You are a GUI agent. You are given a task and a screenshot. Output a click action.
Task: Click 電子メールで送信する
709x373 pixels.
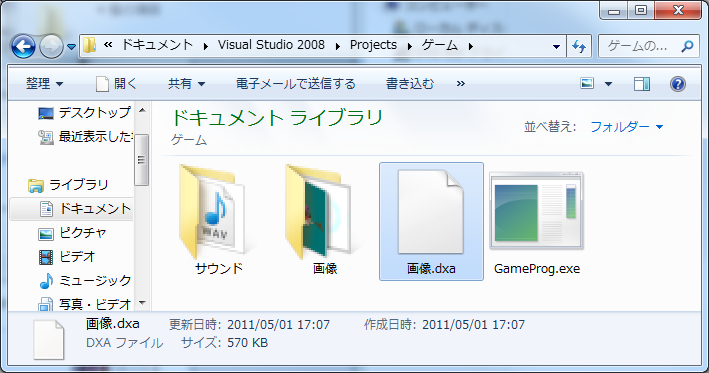296,84
